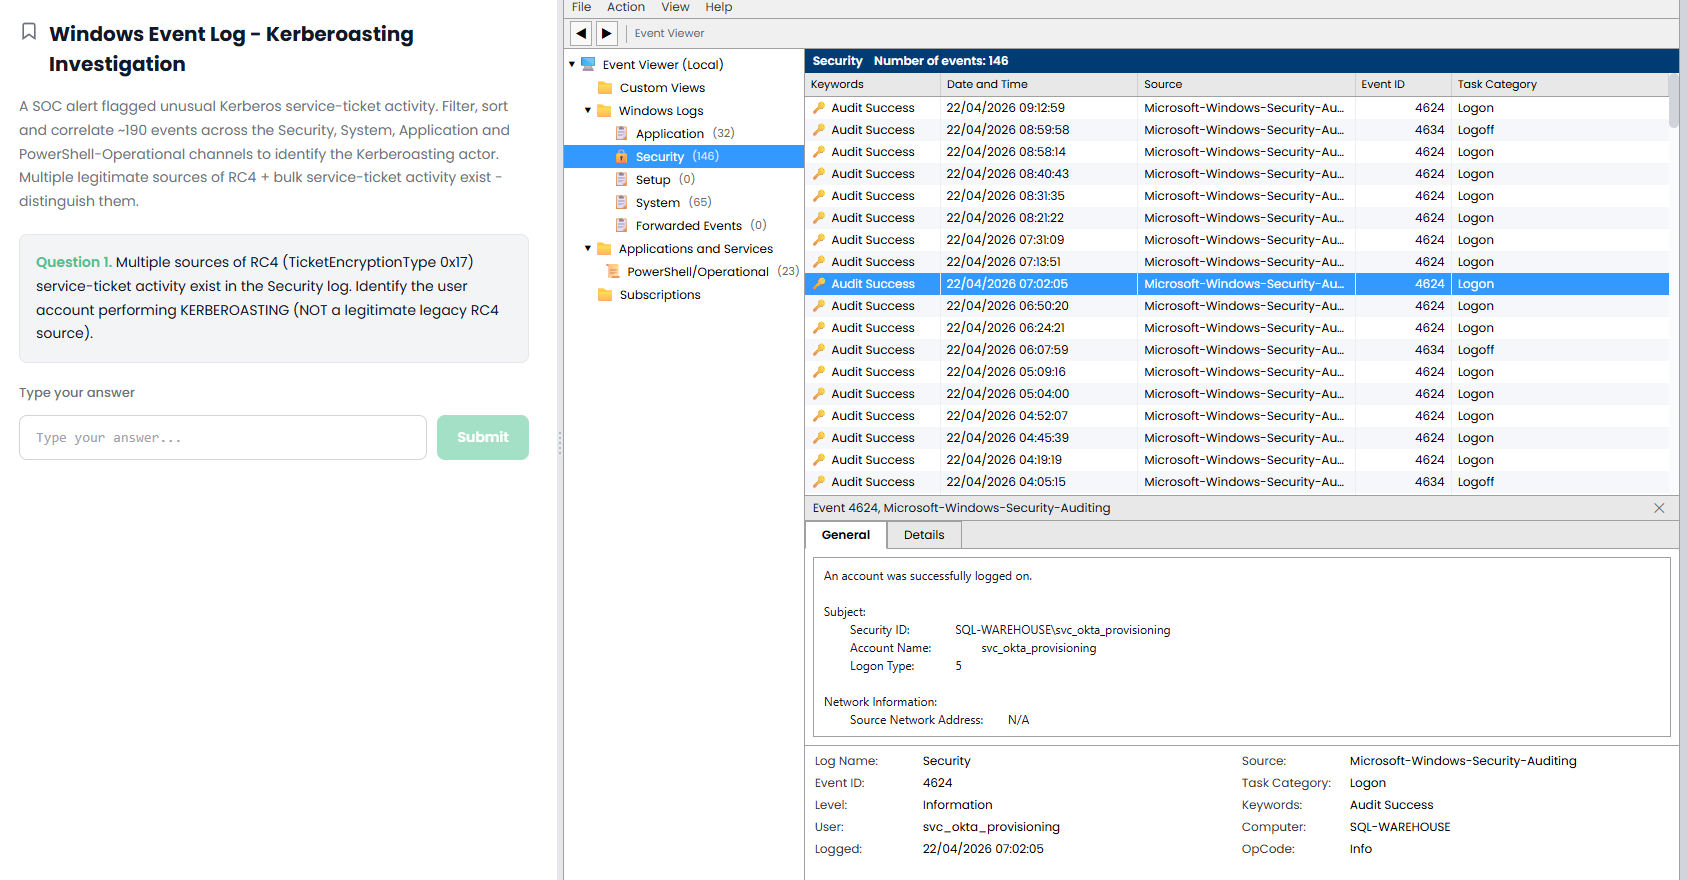This screenshot has width=1687, height=880.
Task: Collapse the Event Viewer (Local) tree root
Action: tap(572, 64)
